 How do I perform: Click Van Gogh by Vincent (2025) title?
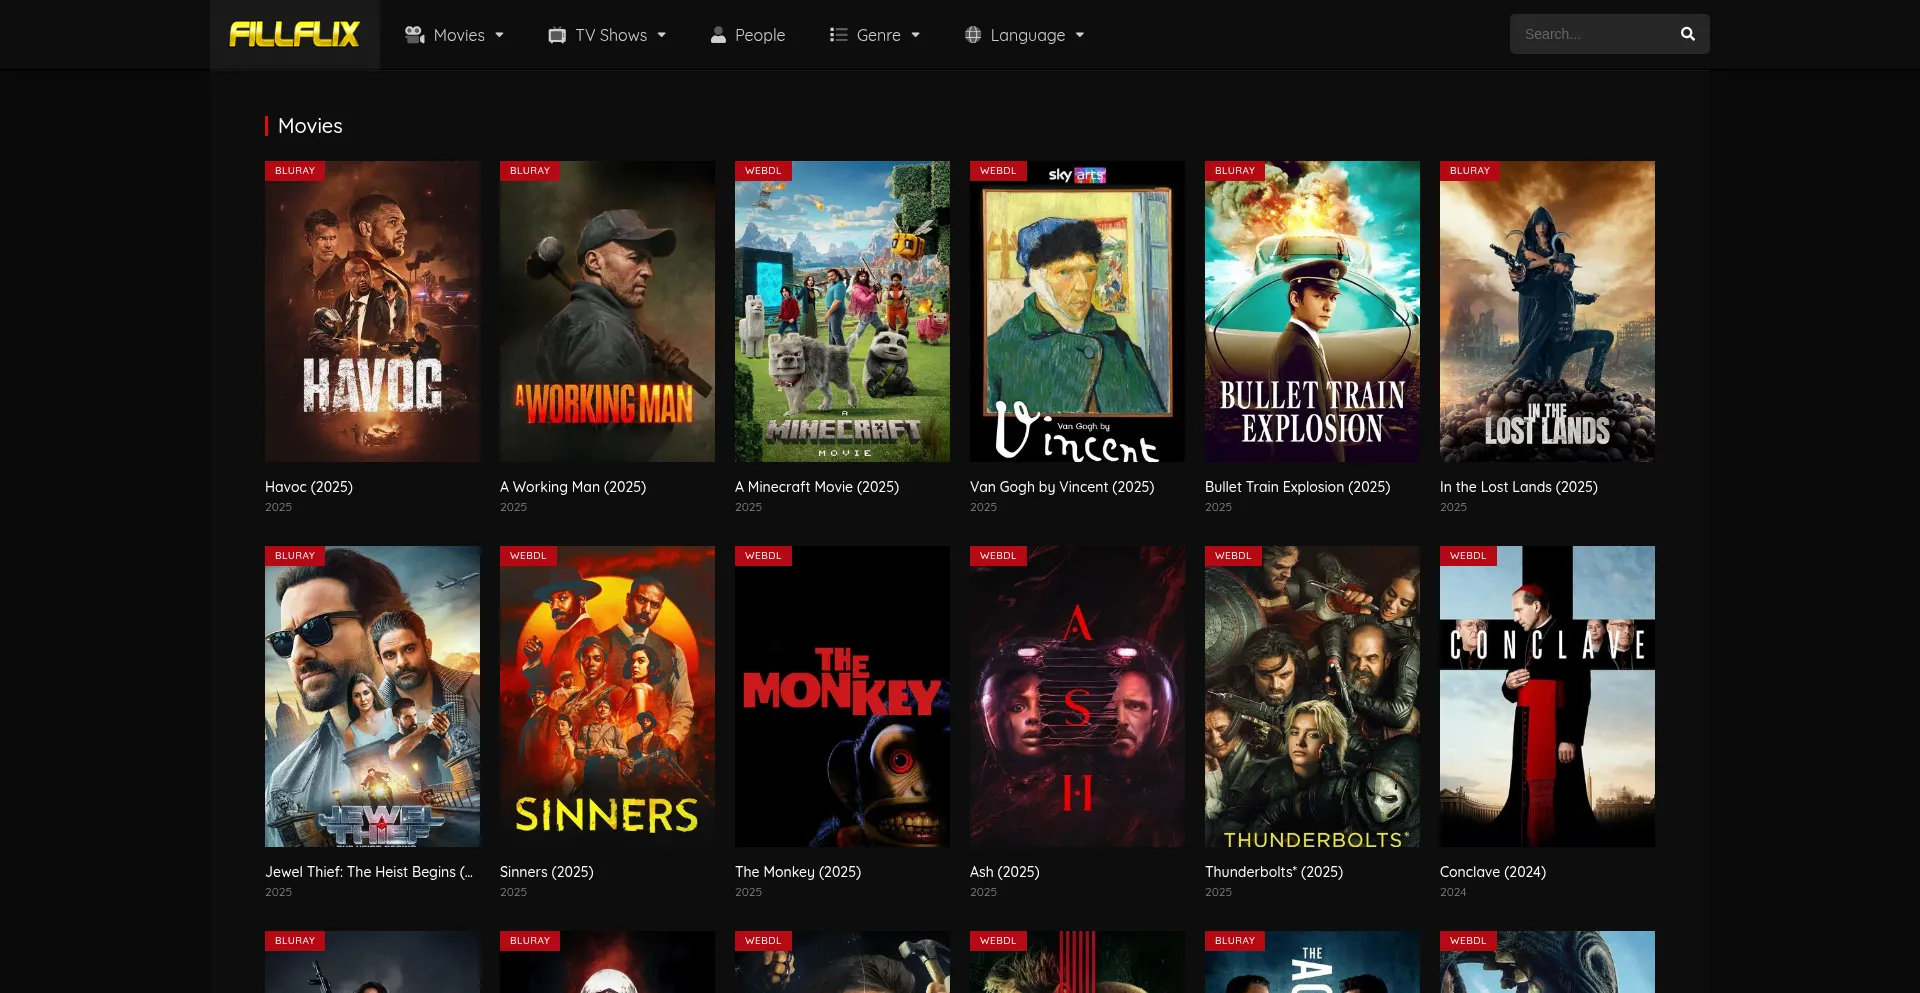[x=1062, y=487]
